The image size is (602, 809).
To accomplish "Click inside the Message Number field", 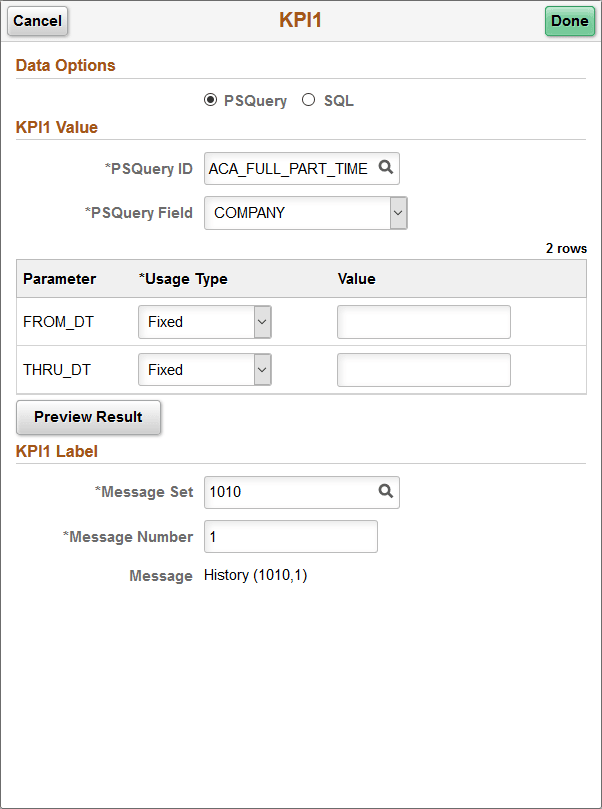I will pyautogui.click(x=290, y=536).
